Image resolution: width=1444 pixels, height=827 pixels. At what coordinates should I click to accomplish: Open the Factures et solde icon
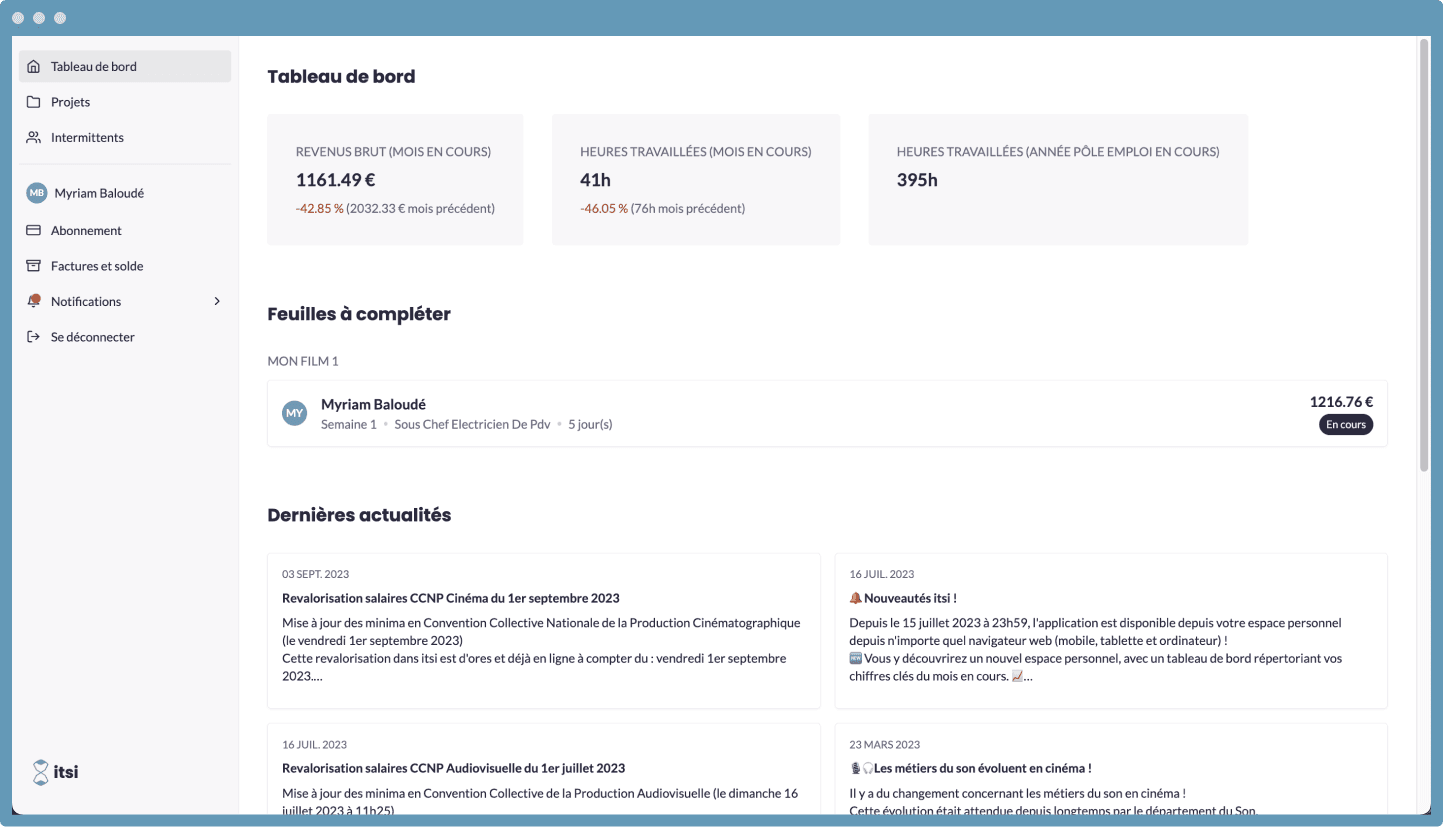point(35,265)
